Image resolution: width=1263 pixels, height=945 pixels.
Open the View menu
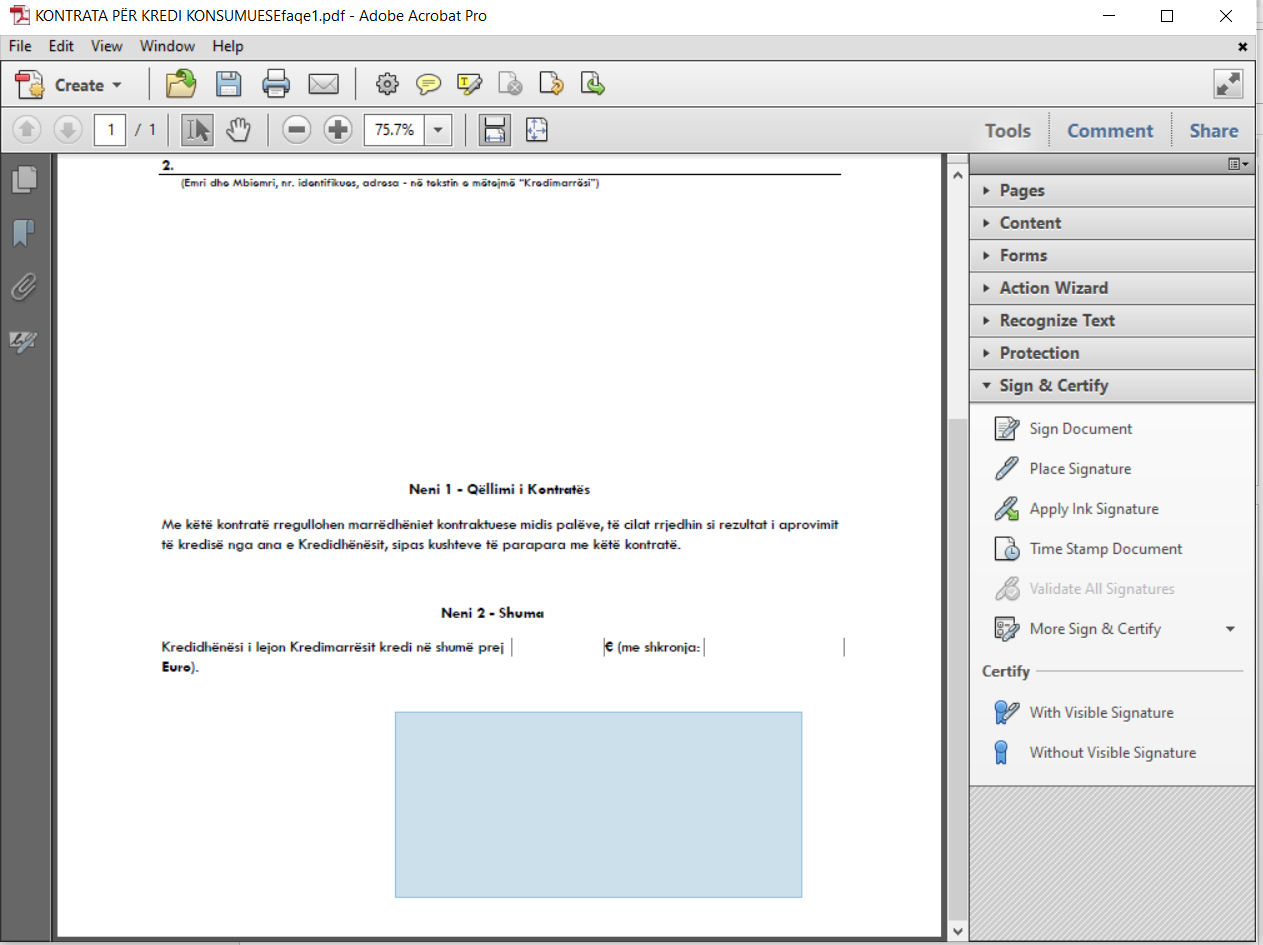point(106,46)
